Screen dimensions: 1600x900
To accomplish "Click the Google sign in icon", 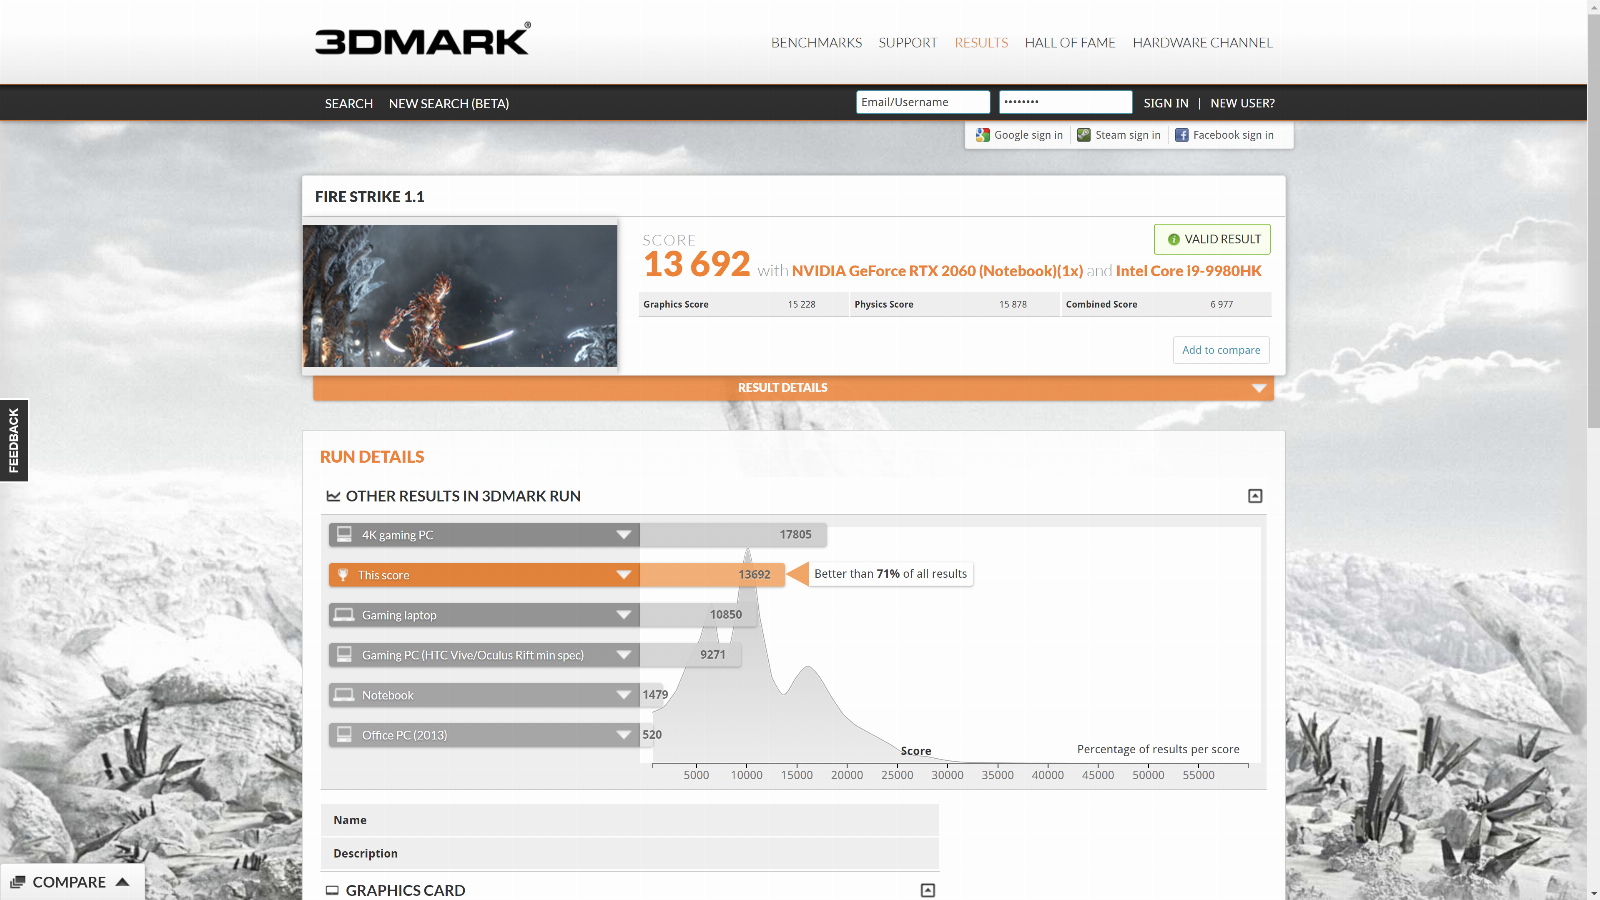I will tap(983, 135).
